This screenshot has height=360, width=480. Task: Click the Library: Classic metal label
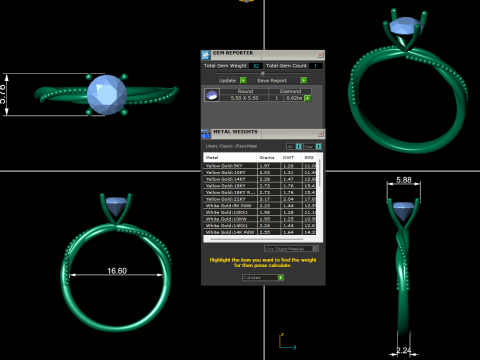point(231,146)
